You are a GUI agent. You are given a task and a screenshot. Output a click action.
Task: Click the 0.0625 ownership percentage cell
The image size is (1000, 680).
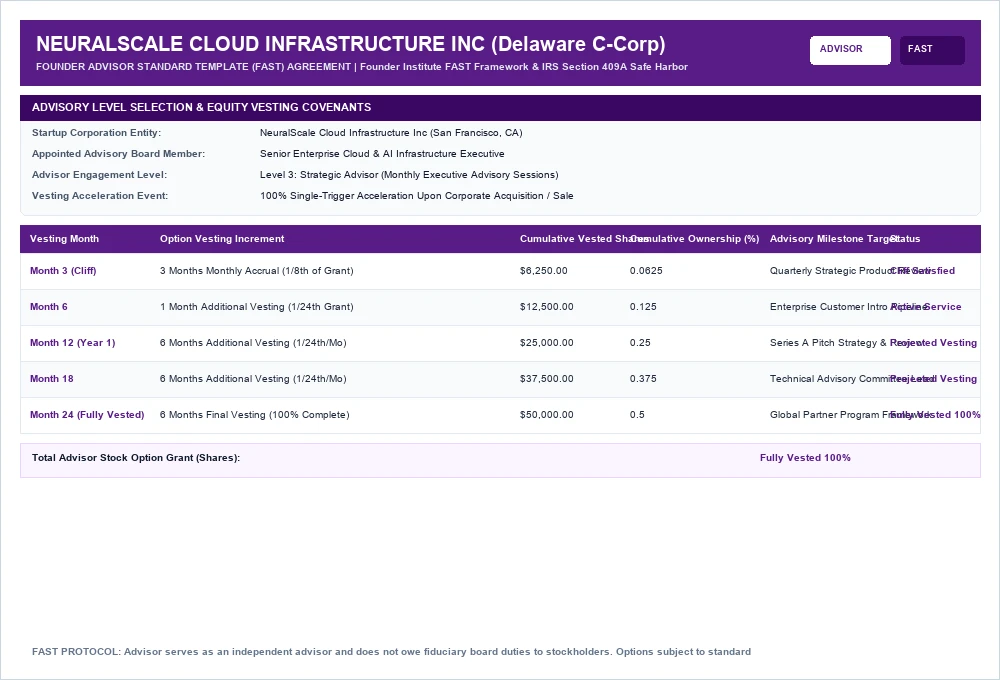[x=646, y=270]
